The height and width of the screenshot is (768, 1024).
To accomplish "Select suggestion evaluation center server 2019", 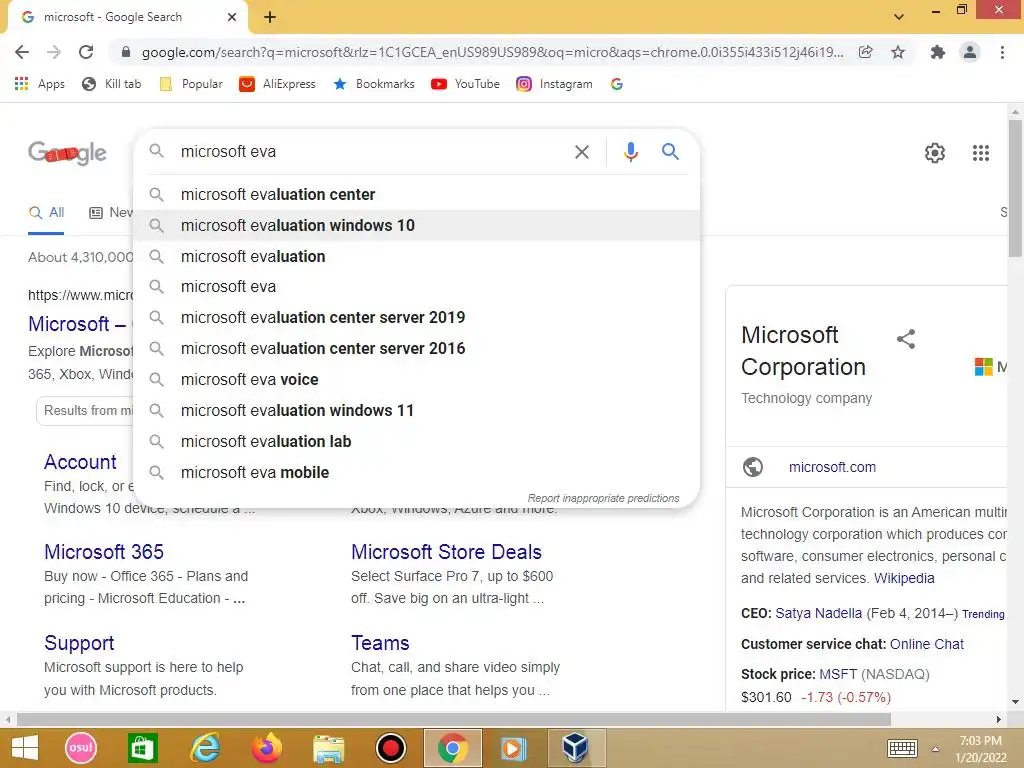I will point(417,317).
